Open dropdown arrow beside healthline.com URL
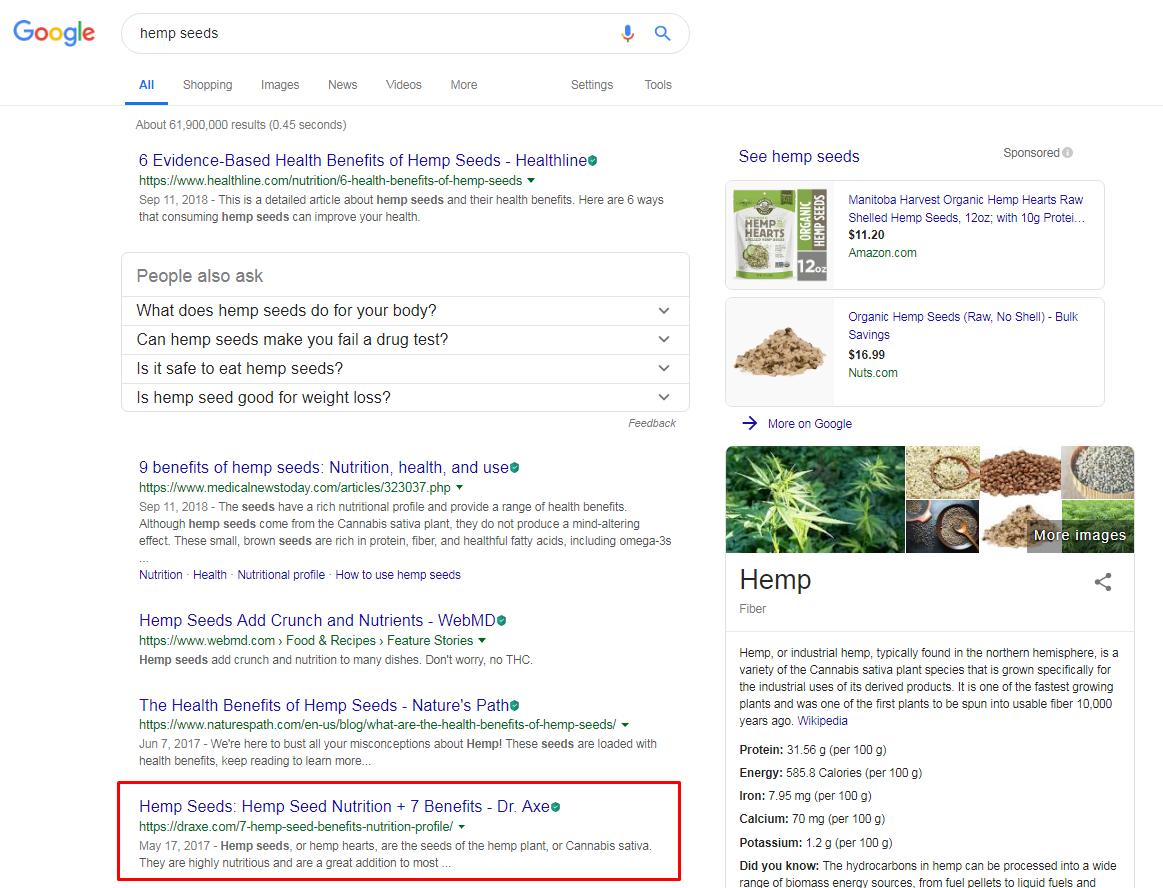 point(530,180)
